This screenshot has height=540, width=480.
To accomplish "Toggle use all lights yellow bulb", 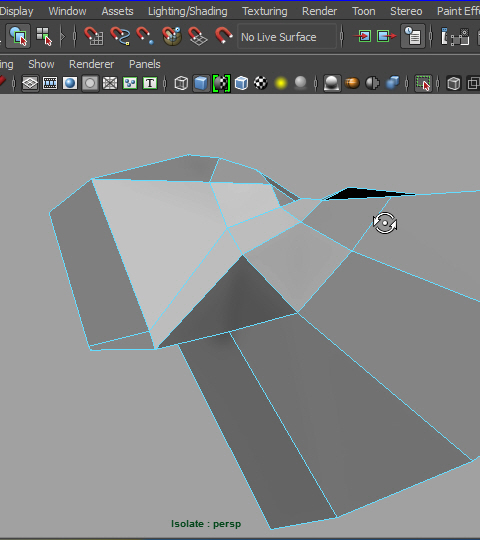I will 281,83.
